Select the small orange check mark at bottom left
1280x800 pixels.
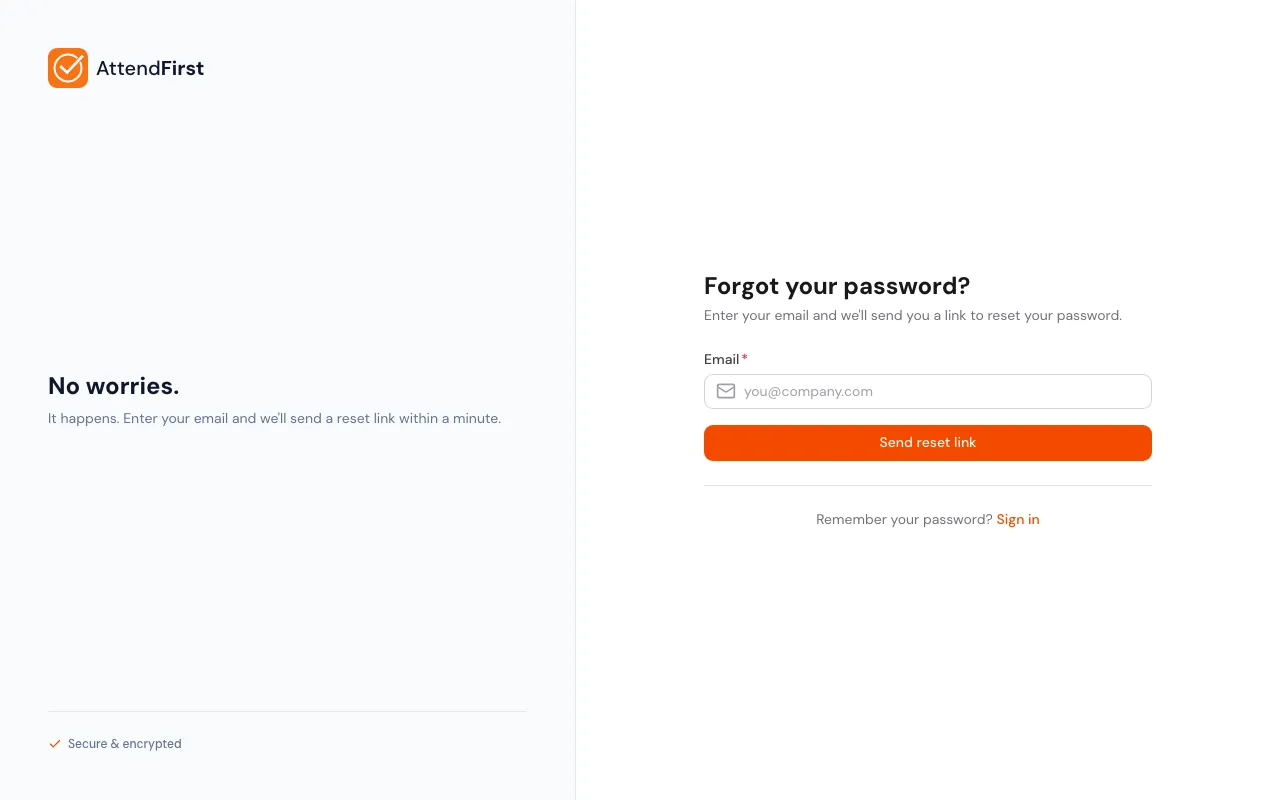coord(55,743)
